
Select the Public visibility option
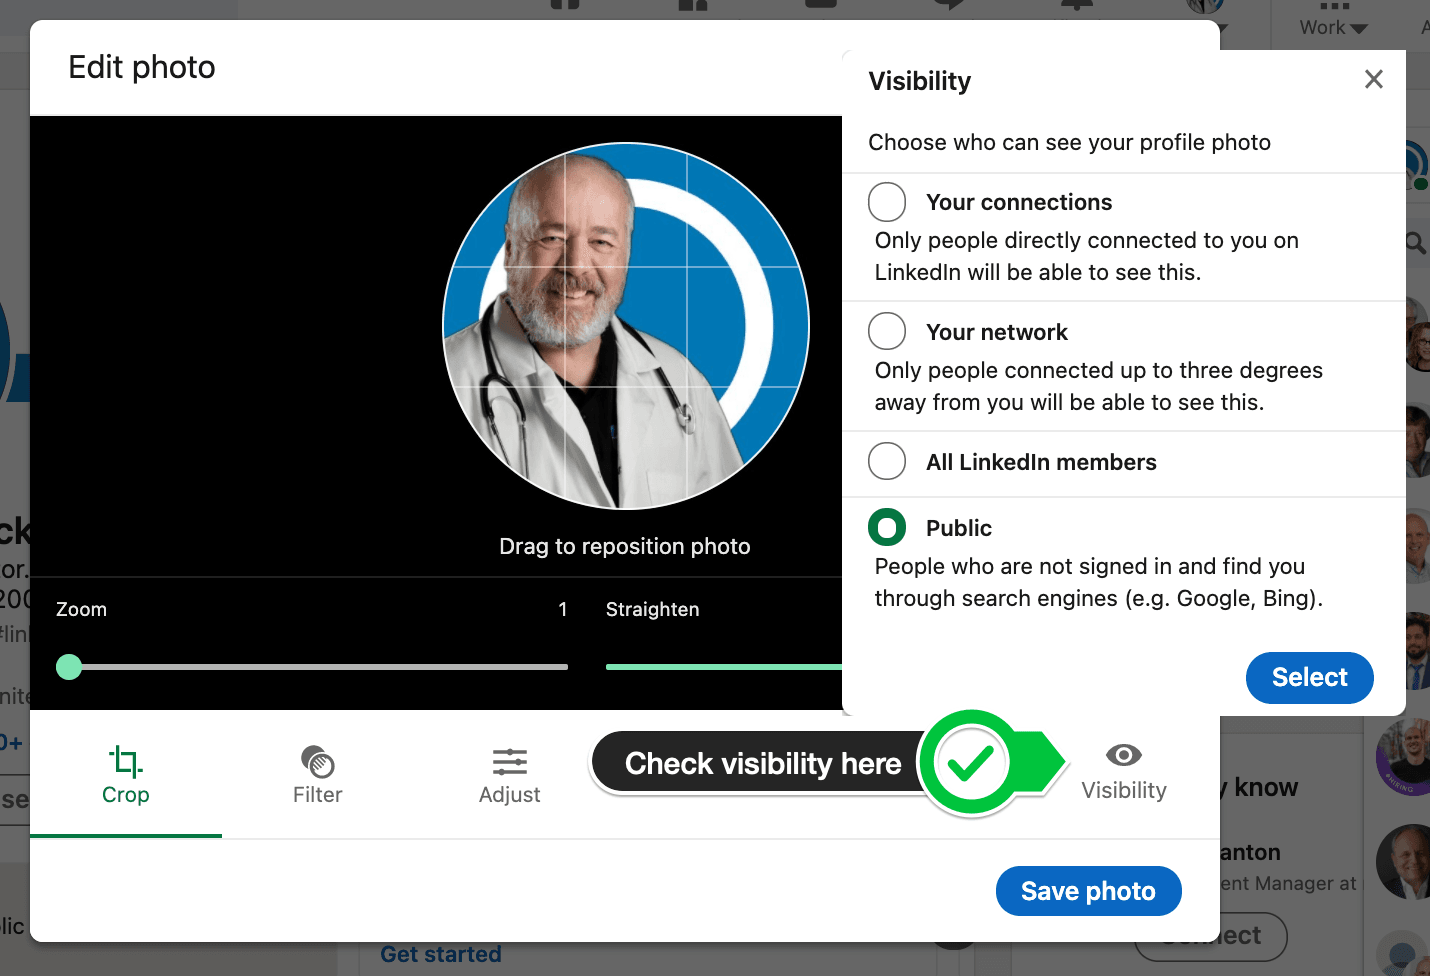[x=887, y=528]
